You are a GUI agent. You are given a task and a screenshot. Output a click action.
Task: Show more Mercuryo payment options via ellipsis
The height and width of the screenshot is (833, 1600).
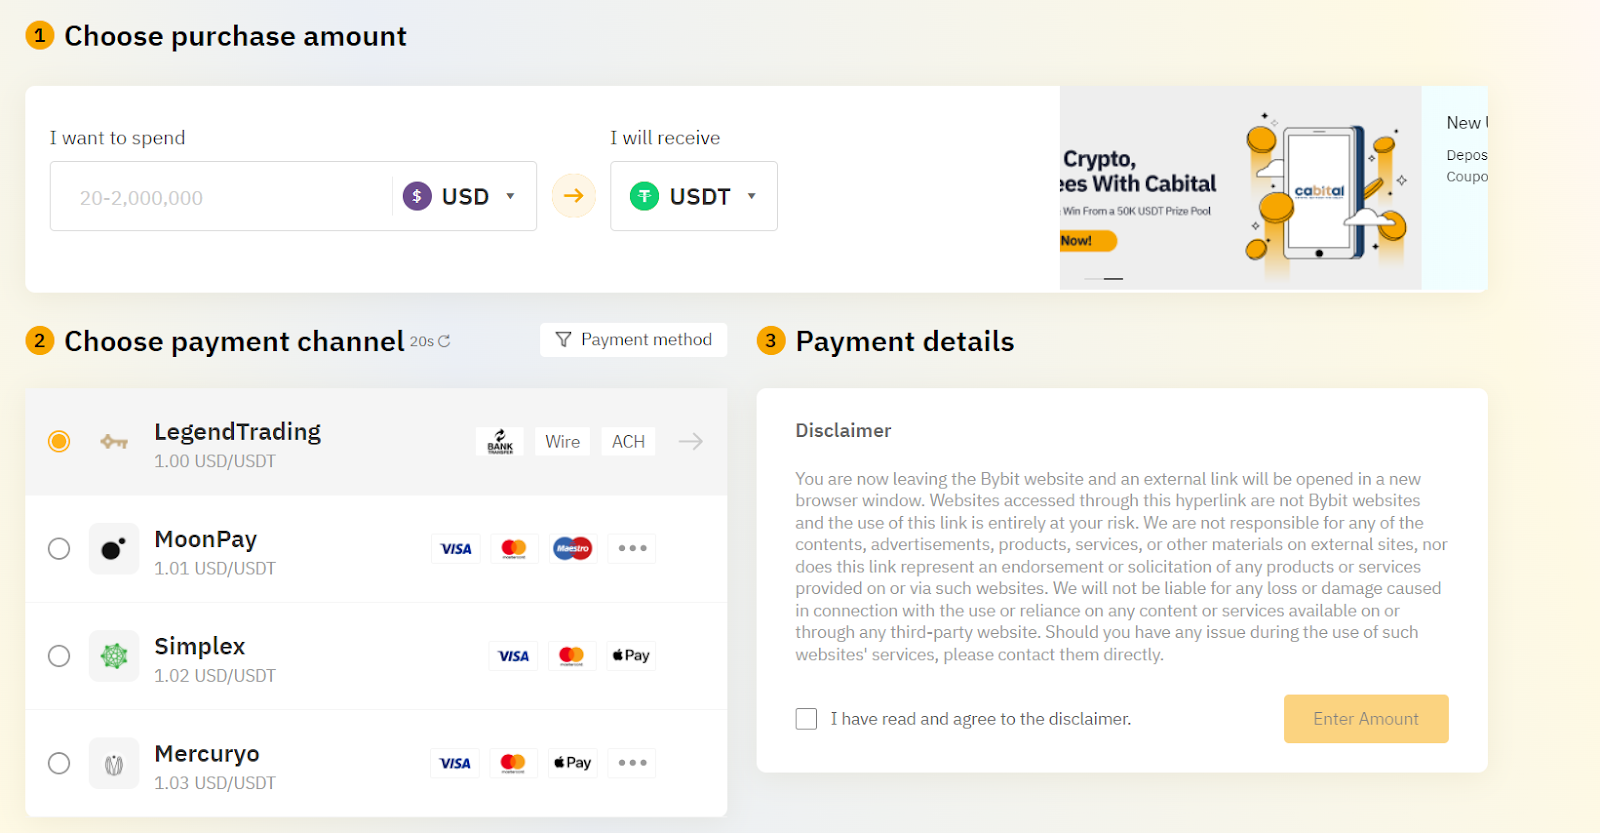pyautogui.click(x=632, y=763)
